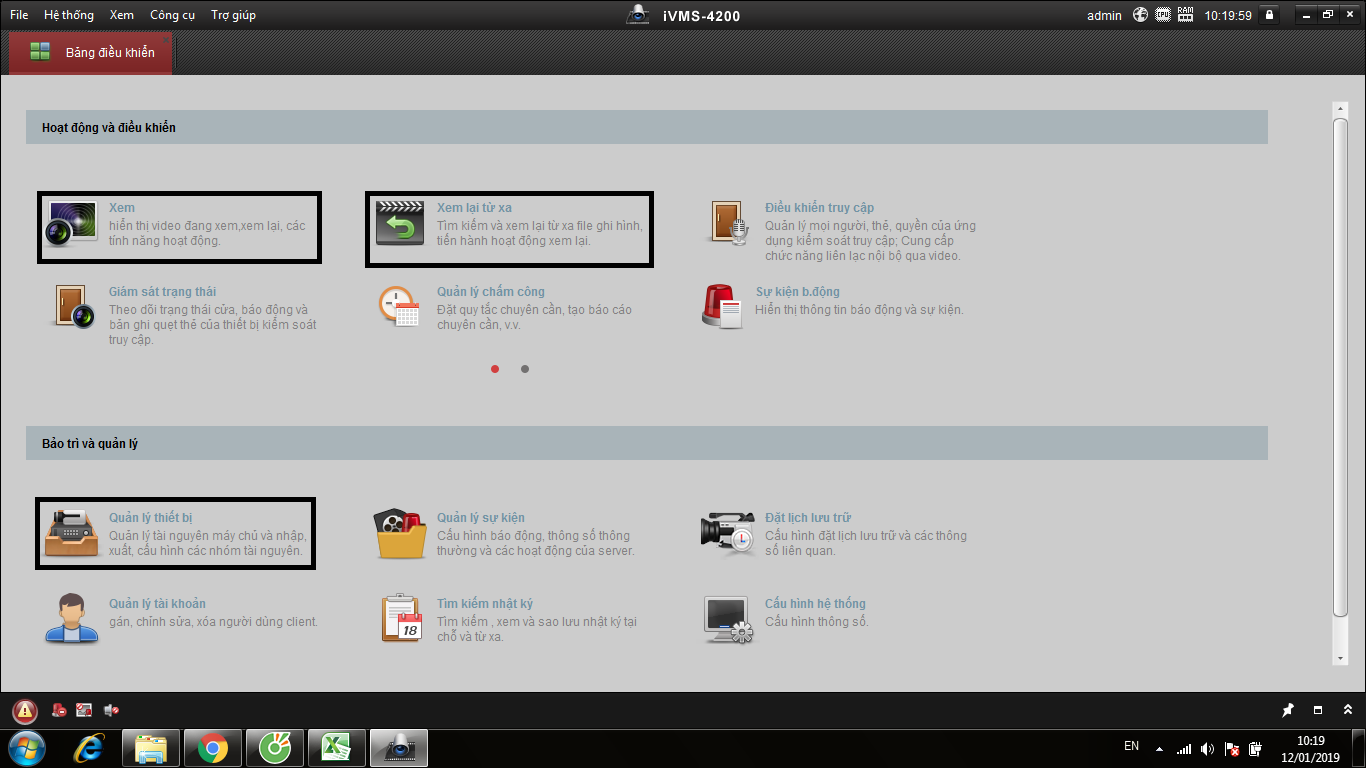Viewport: 1366px width, 768px height.
Task: Open the Hệ thống menu
Action: tap(69, 15)
